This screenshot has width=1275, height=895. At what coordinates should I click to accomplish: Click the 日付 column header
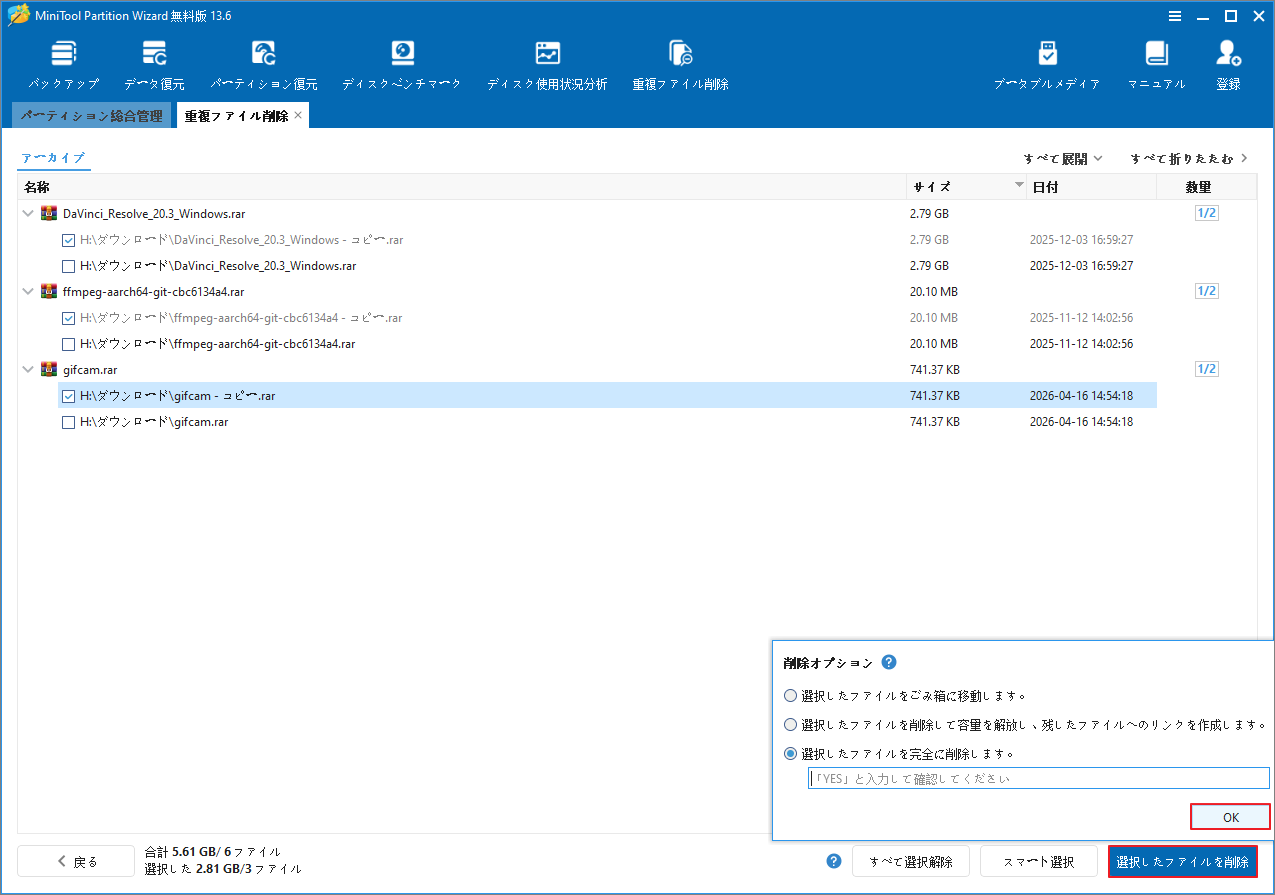point(1091,187)
